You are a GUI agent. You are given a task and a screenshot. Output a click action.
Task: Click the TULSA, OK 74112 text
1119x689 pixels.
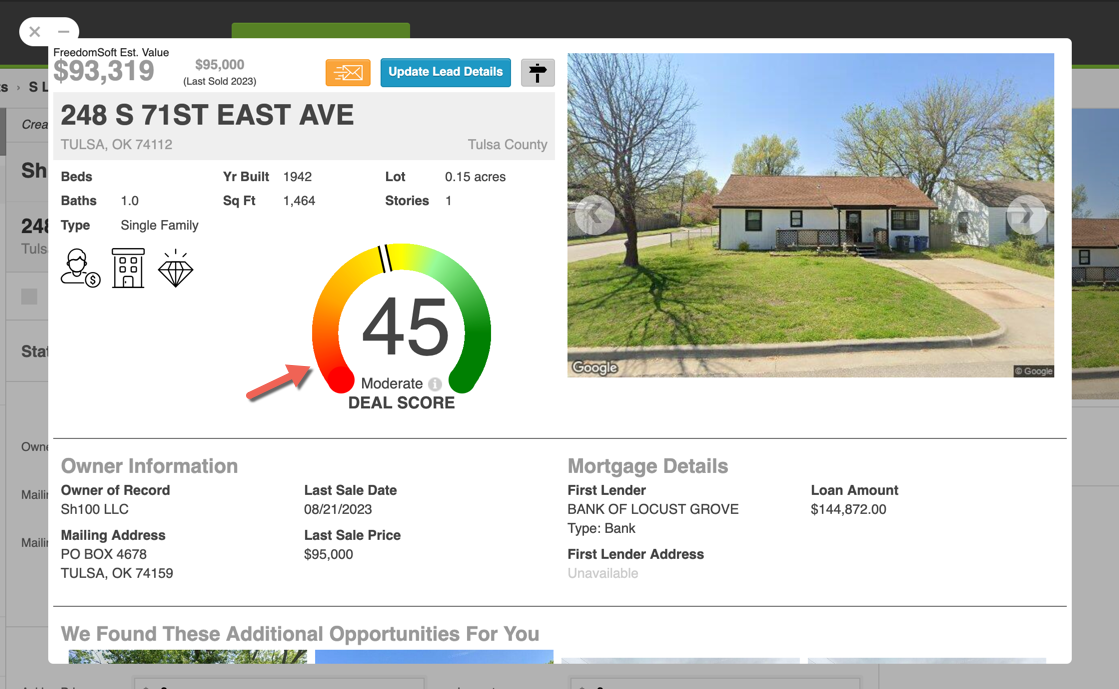pos(116,144)
